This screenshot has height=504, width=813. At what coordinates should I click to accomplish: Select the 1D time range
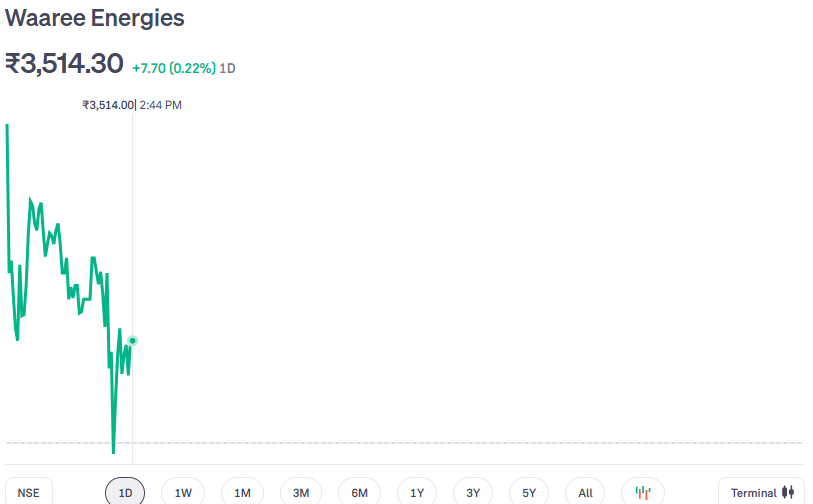coord(125,492)
